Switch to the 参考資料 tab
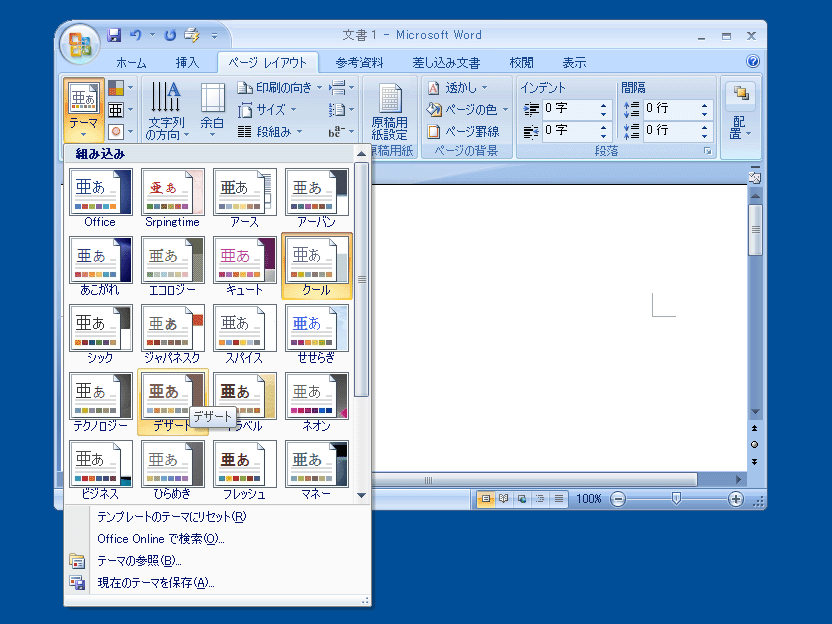The height and width of the screenshot is (624, 832). [x=359, y=63]
